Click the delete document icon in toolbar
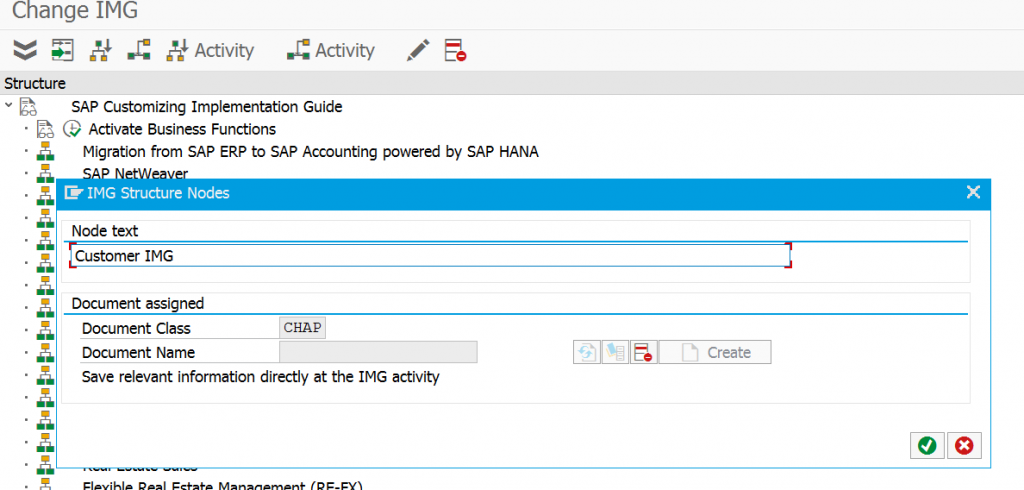 point(455,50)
